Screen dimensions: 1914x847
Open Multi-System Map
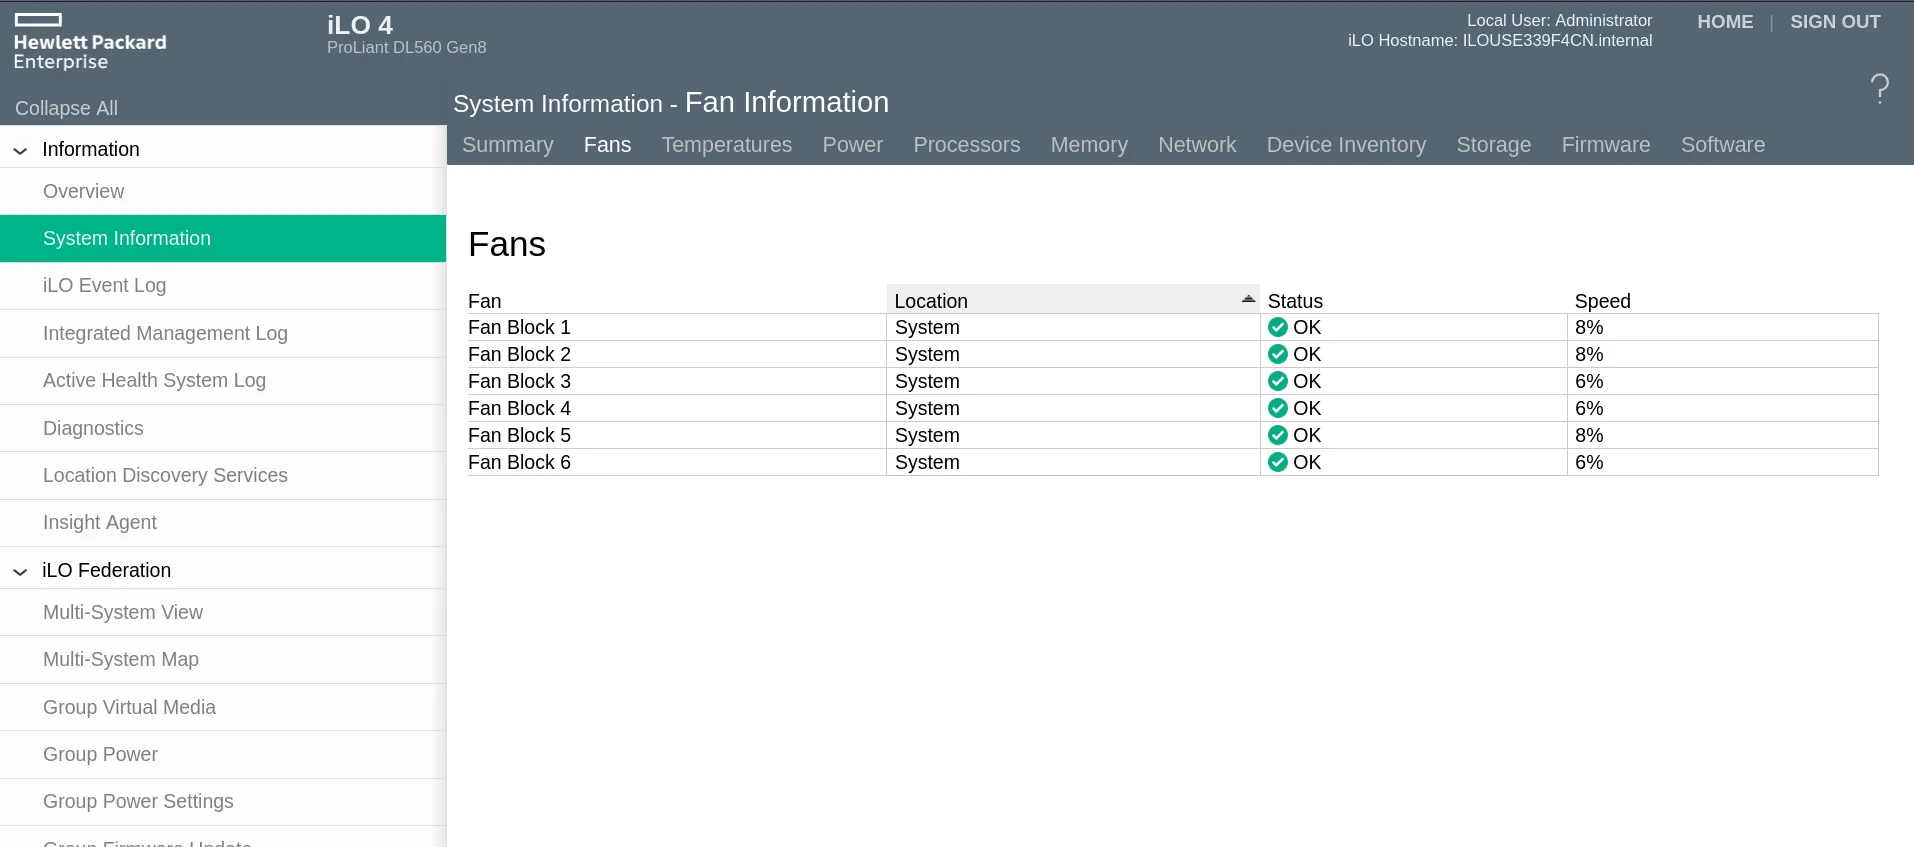click(223, 659)
